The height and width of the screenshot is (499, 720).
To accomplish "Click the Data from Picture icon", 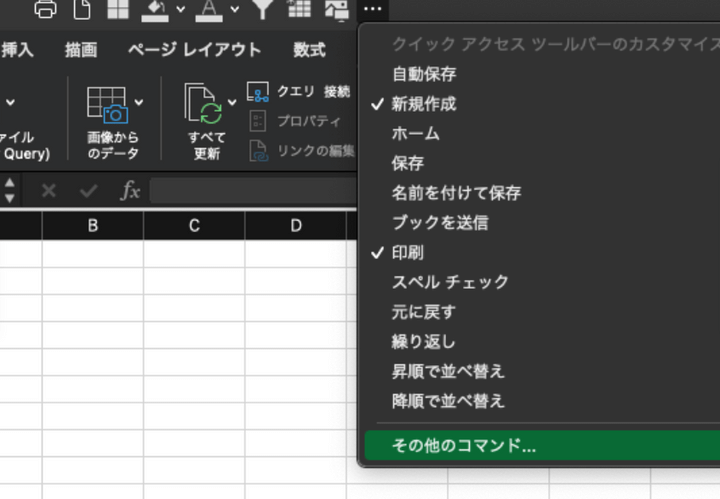I will (106, 105).
